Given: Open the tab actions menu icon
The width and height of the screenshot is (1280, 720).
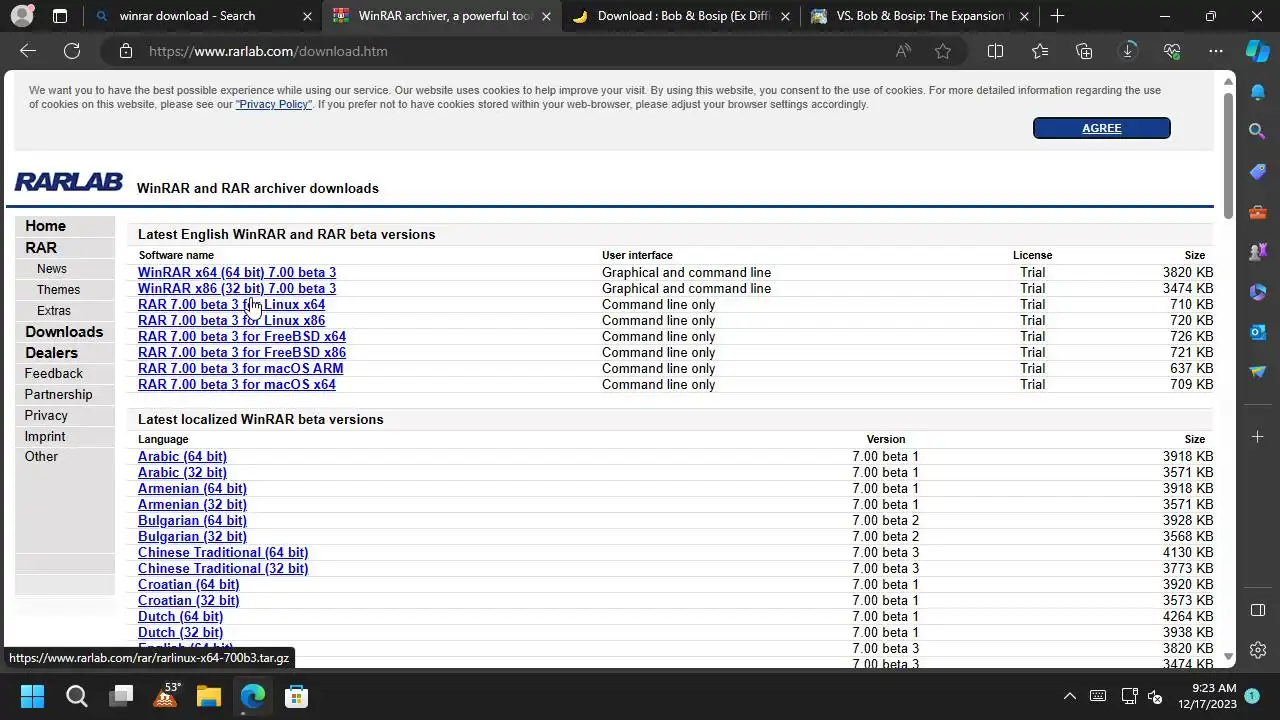Looking at the screenshot, I should (x=60, y=16).
